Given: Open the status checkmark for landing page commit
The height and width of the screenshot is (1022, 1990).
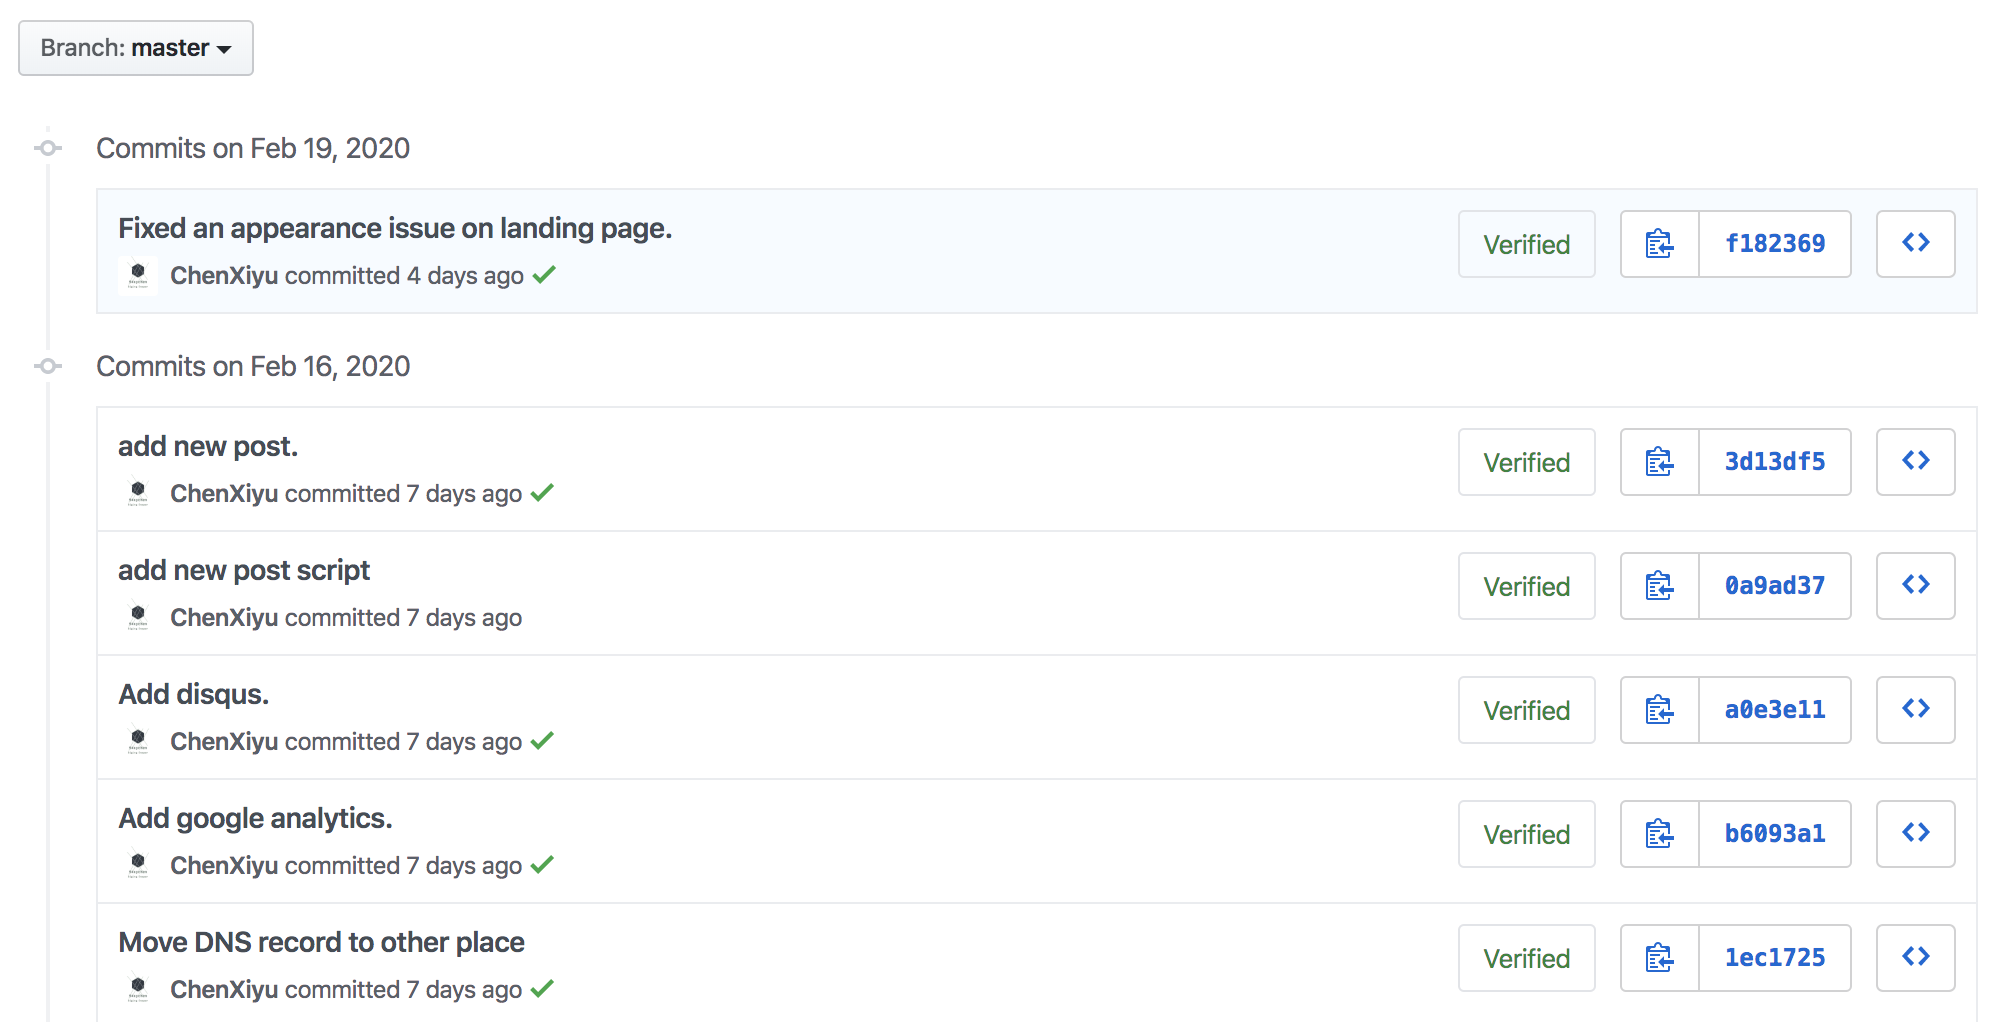Looking at the screenshot, I should 544,275.
